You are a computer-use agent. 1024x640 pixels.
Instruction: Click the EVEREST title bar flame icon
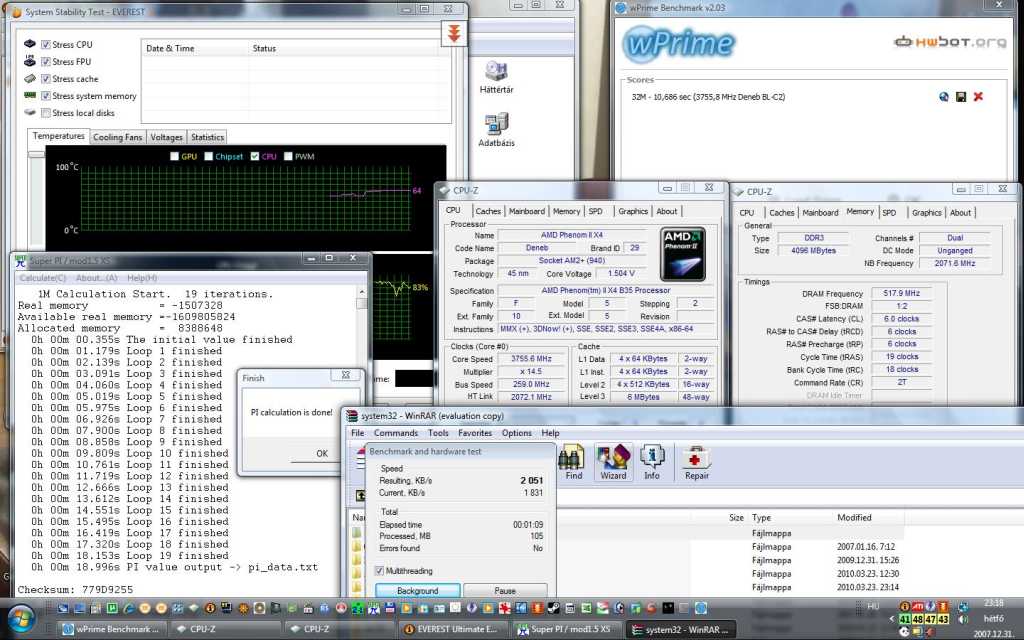click(17, 12)
